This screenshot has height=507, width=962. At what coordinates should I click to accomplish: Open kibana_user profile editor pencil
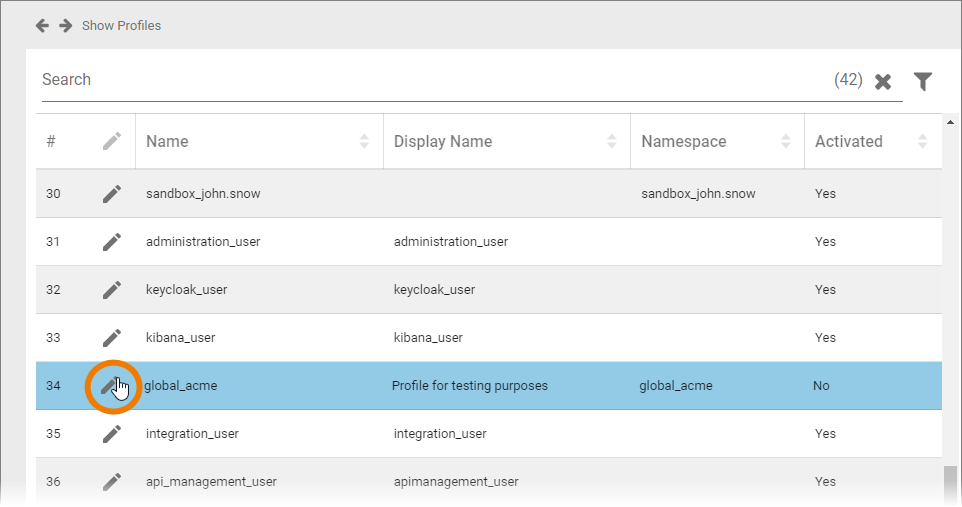[x=112, y=338]
